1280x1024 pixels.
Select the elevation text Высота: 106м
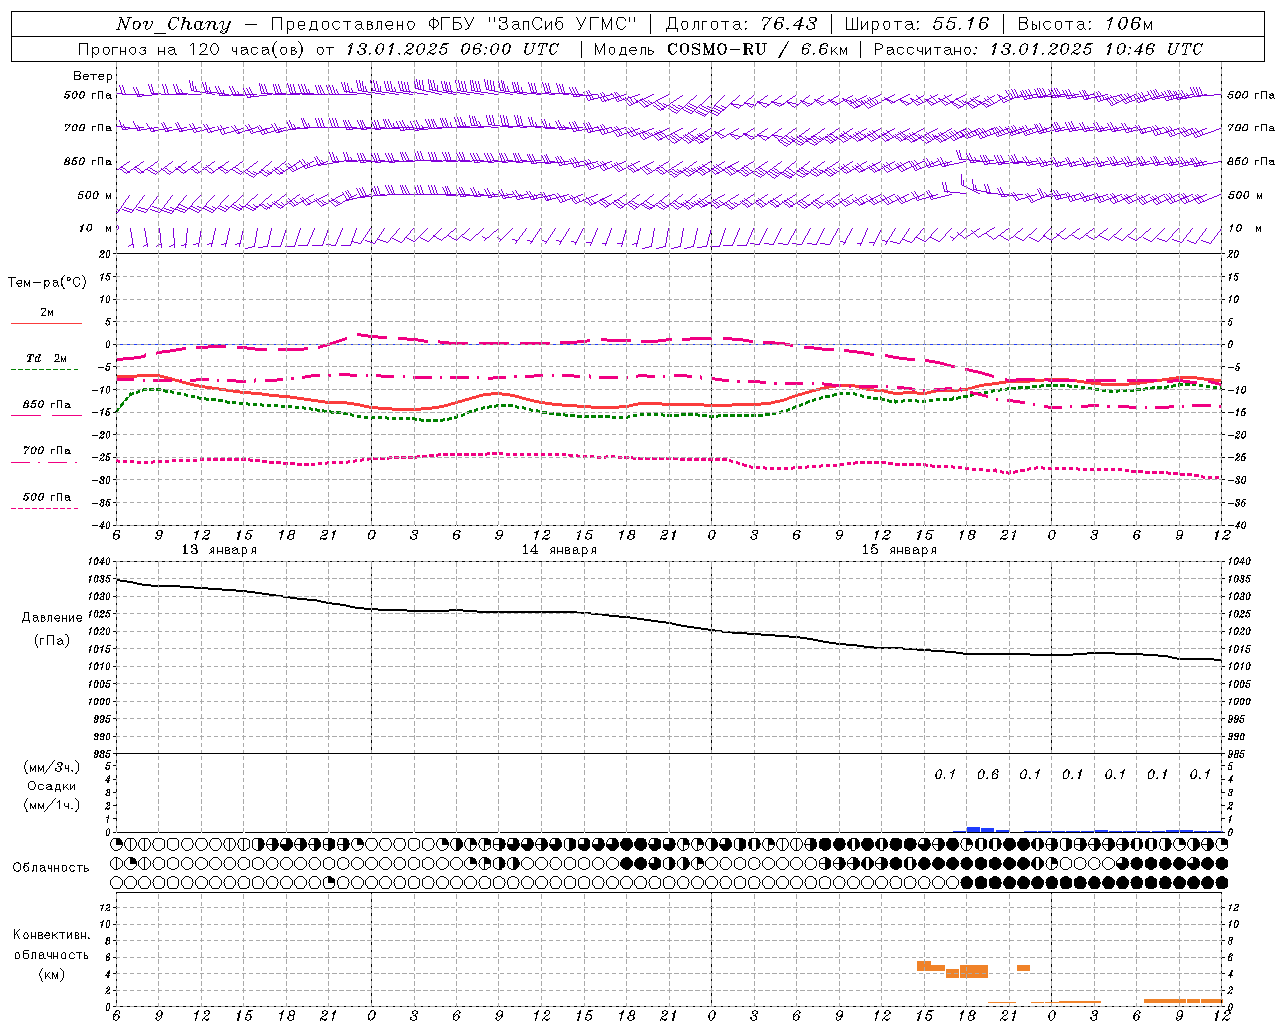pos(1085,24)
